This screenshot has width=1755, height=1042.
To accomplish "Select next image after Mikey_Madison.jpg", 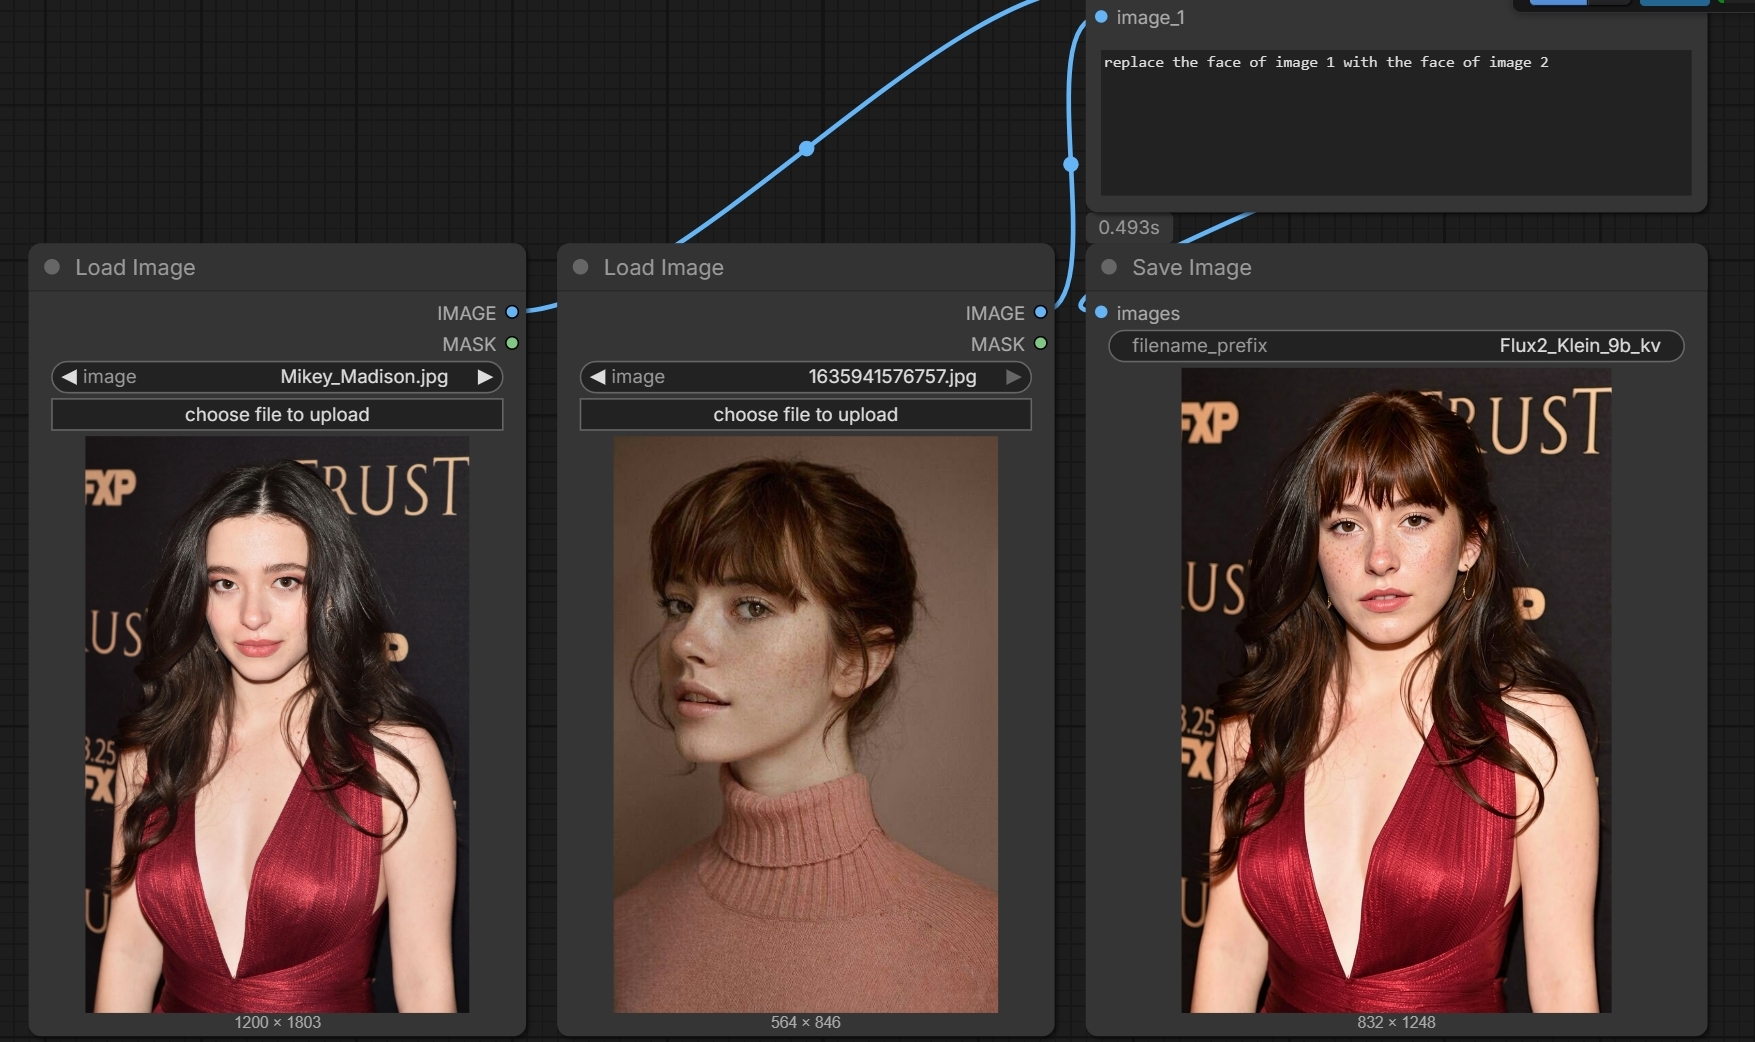I will (485, 377).
